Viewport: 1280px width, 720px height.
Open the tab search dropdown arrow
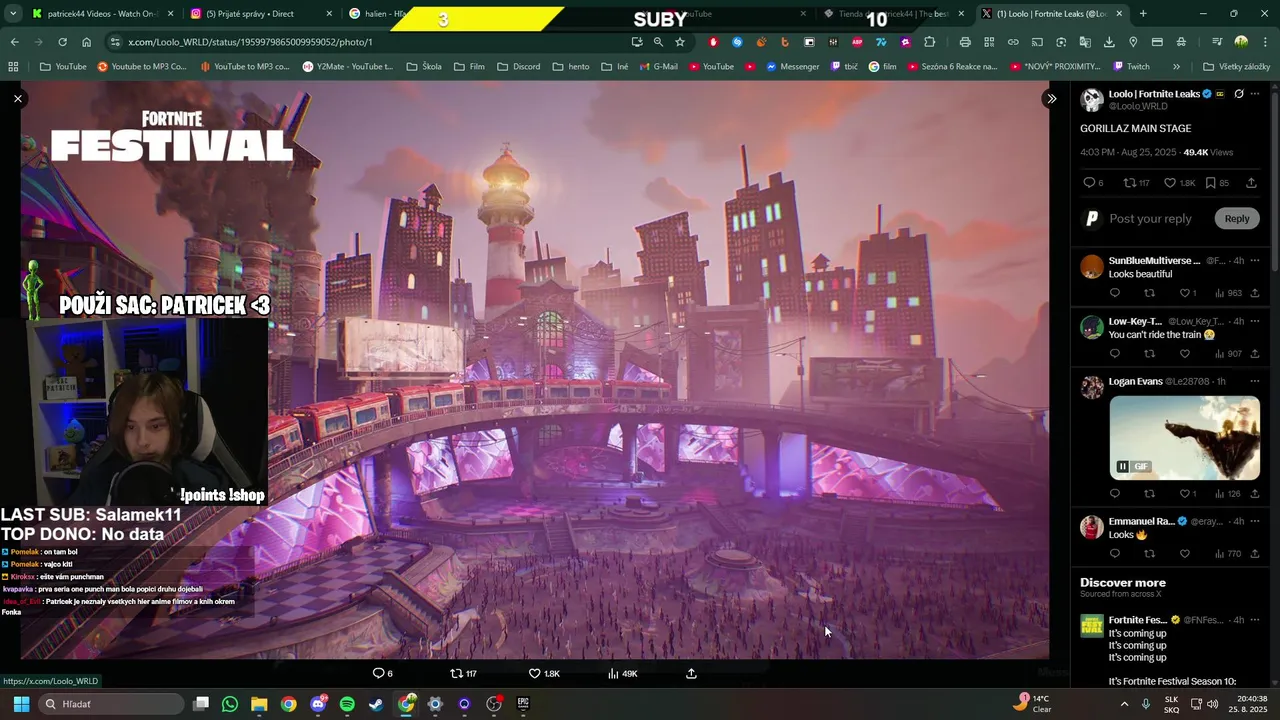tap(13, 14)
